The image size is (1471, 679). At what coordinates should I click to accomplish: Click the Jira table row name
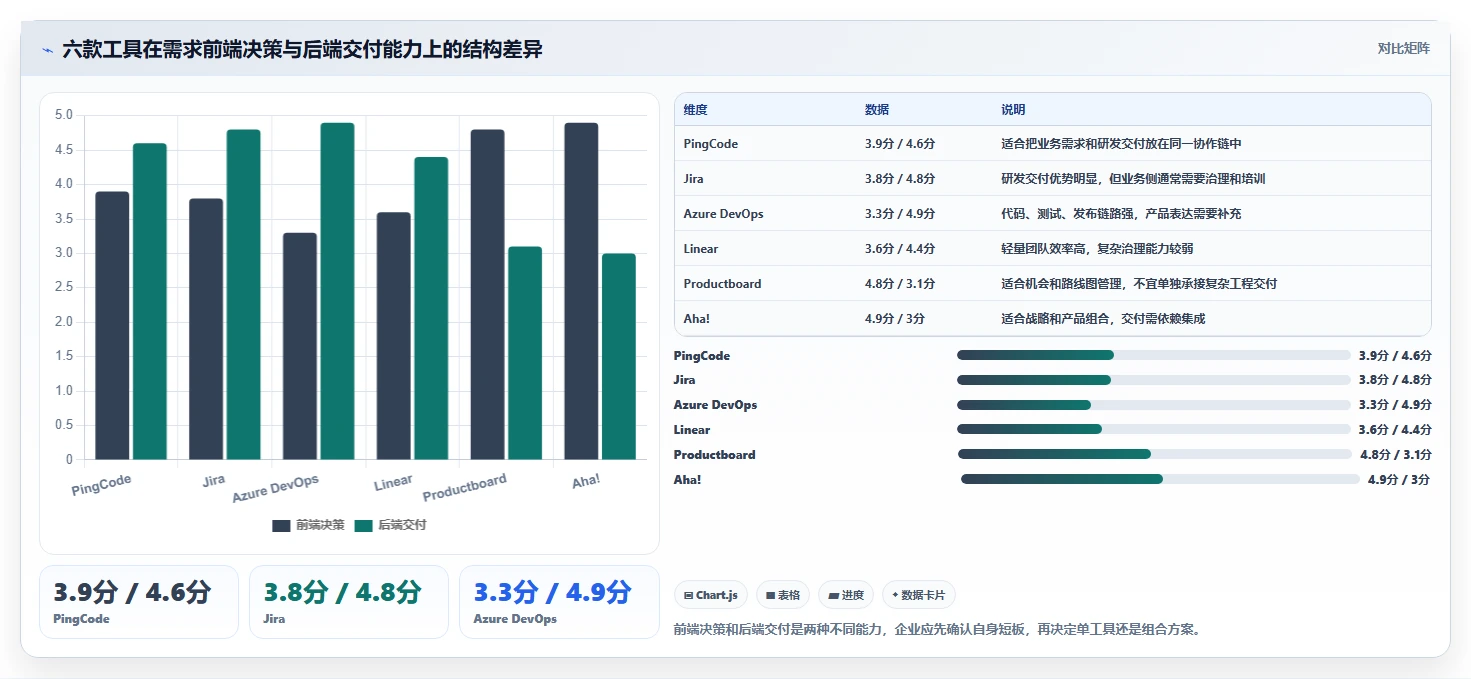click(x=694, y=179)
